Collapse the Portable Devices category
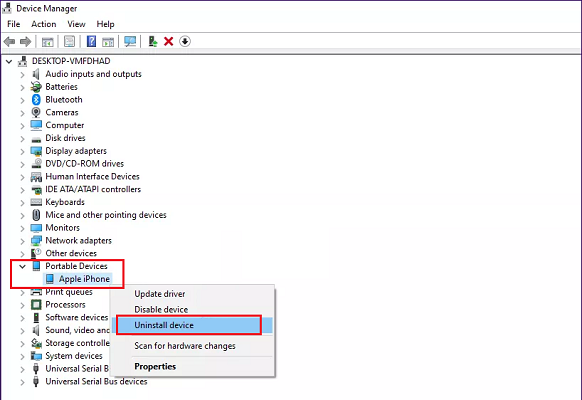This screenshot has width=582, height=400. [x=22, y=266]
